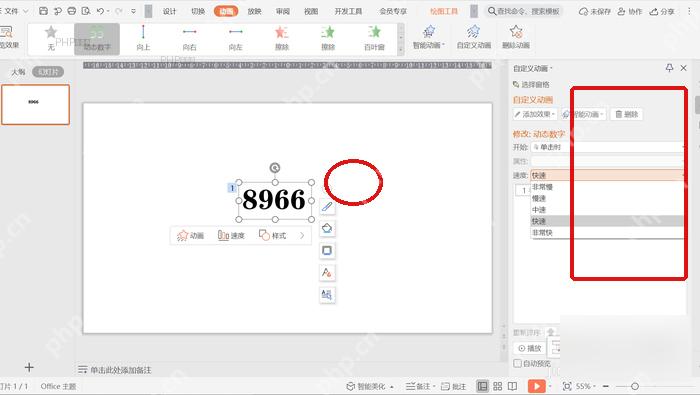Switch to the 审阅 ribbon tab
This screenshot has width=700, height=395.
(283, 12)
